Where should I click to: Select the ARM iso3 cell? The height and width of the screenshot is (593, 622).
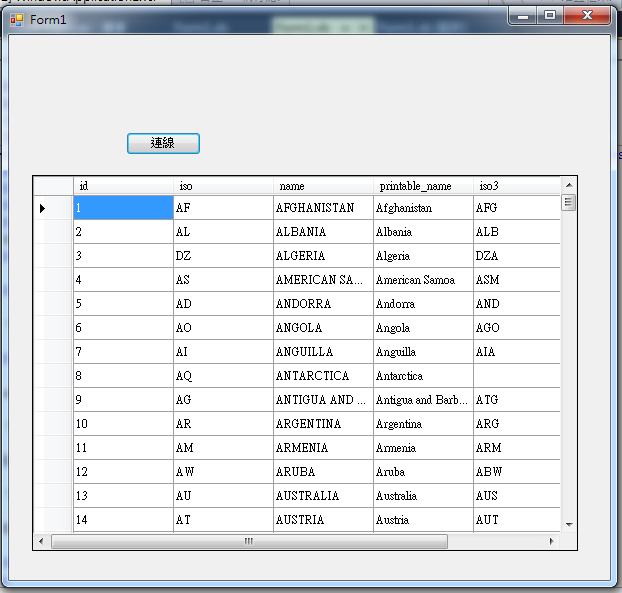(x=517, y=447)
